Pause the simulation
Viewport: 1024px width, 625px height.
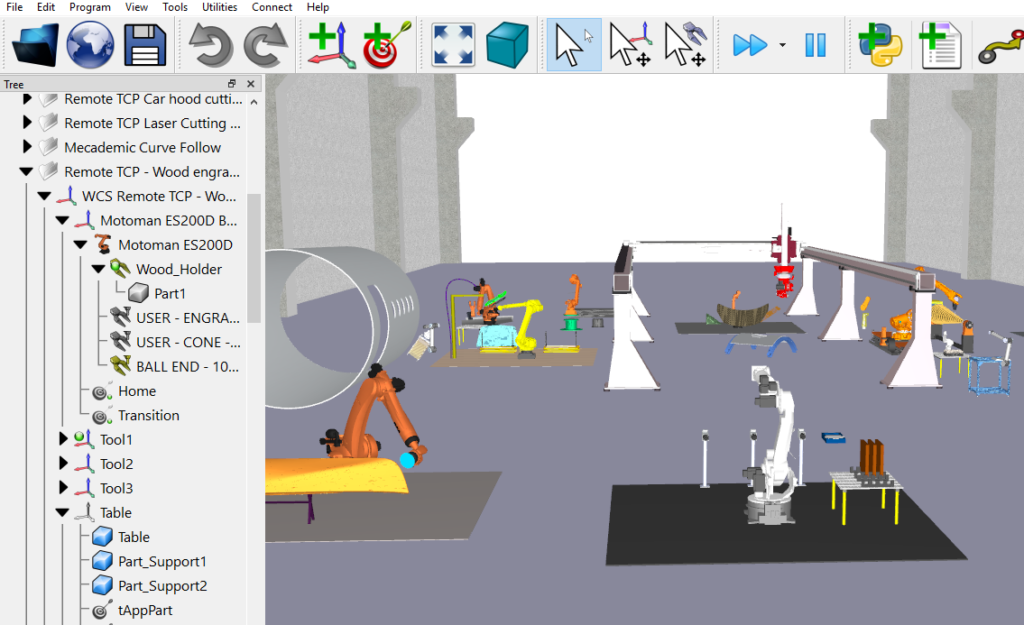click(x=815, y=45)
